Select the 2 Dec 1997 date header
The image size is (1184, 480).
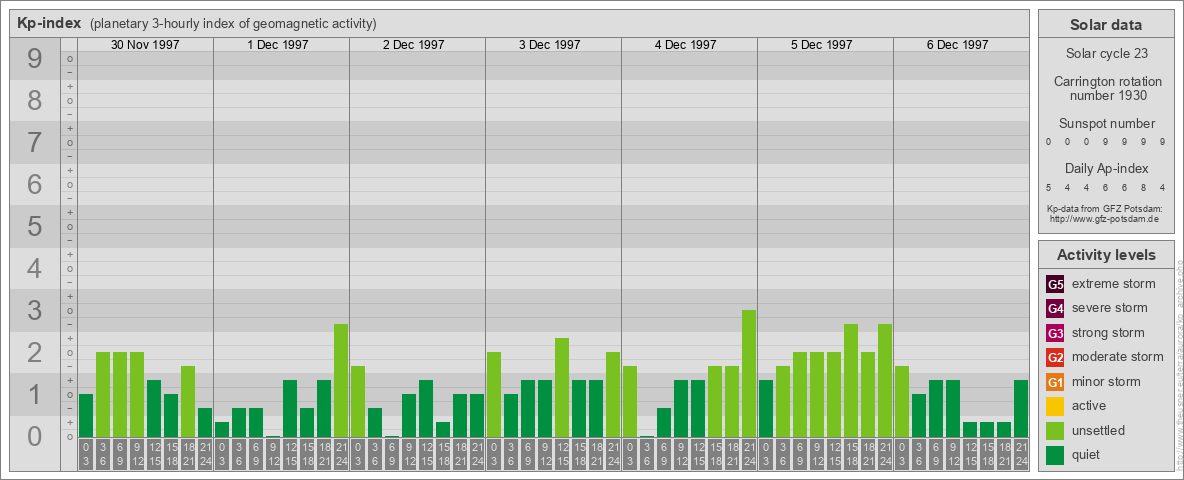coord(414,45)
